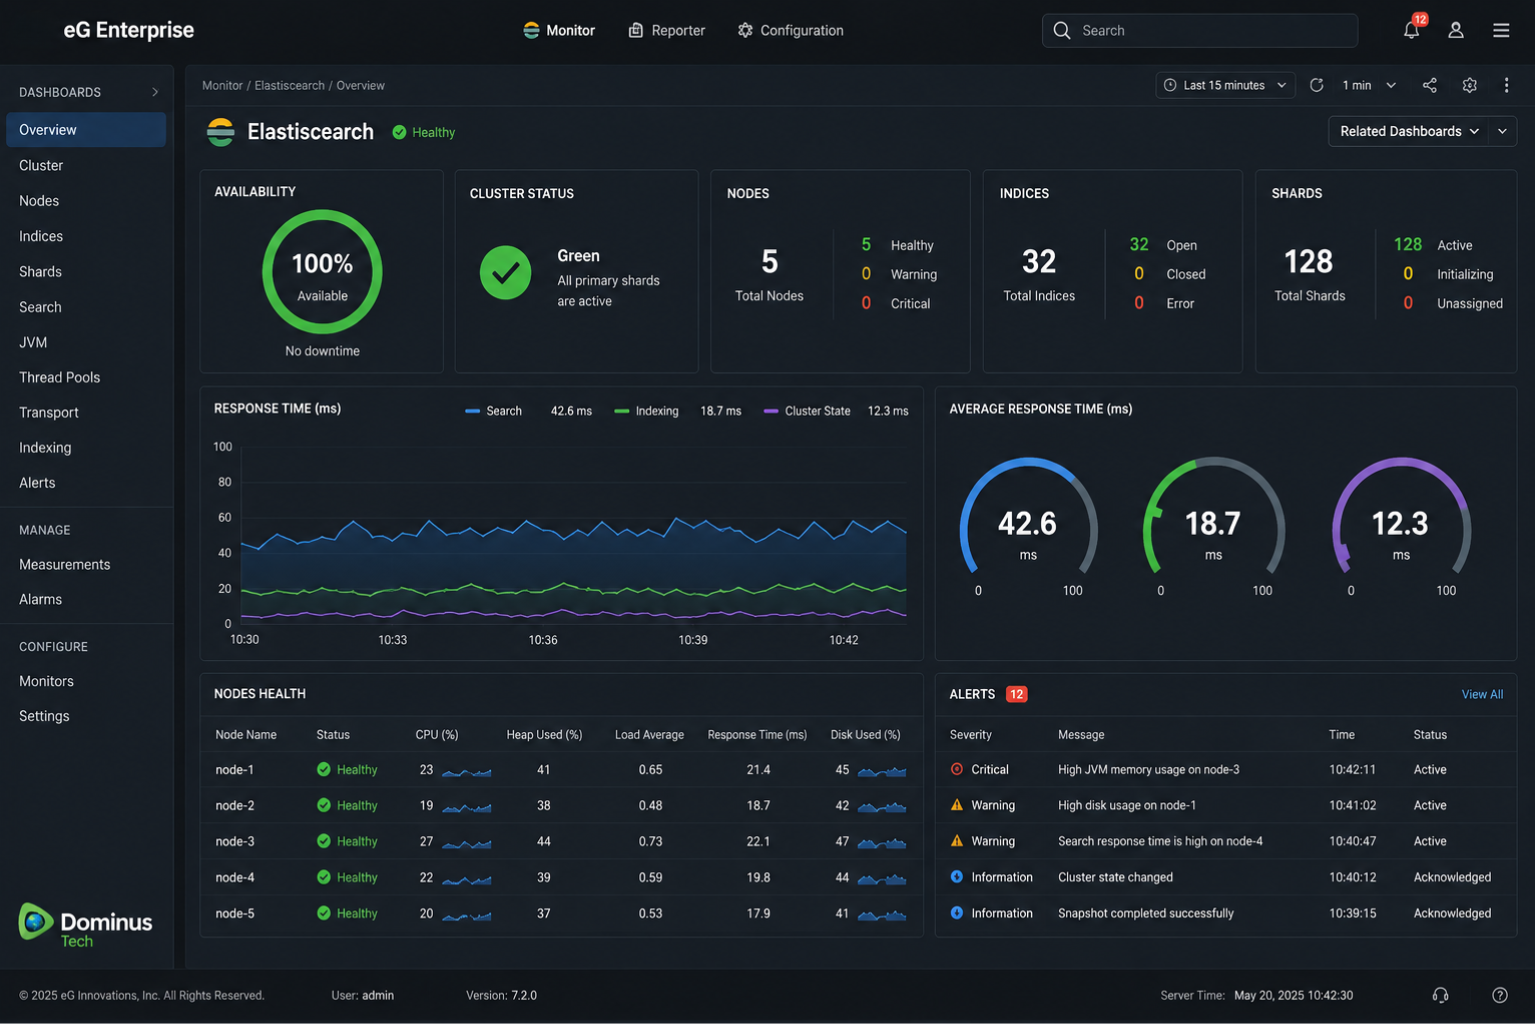Click the Critical alert severity icon
1535x1024 pixels.
[957, 769]
